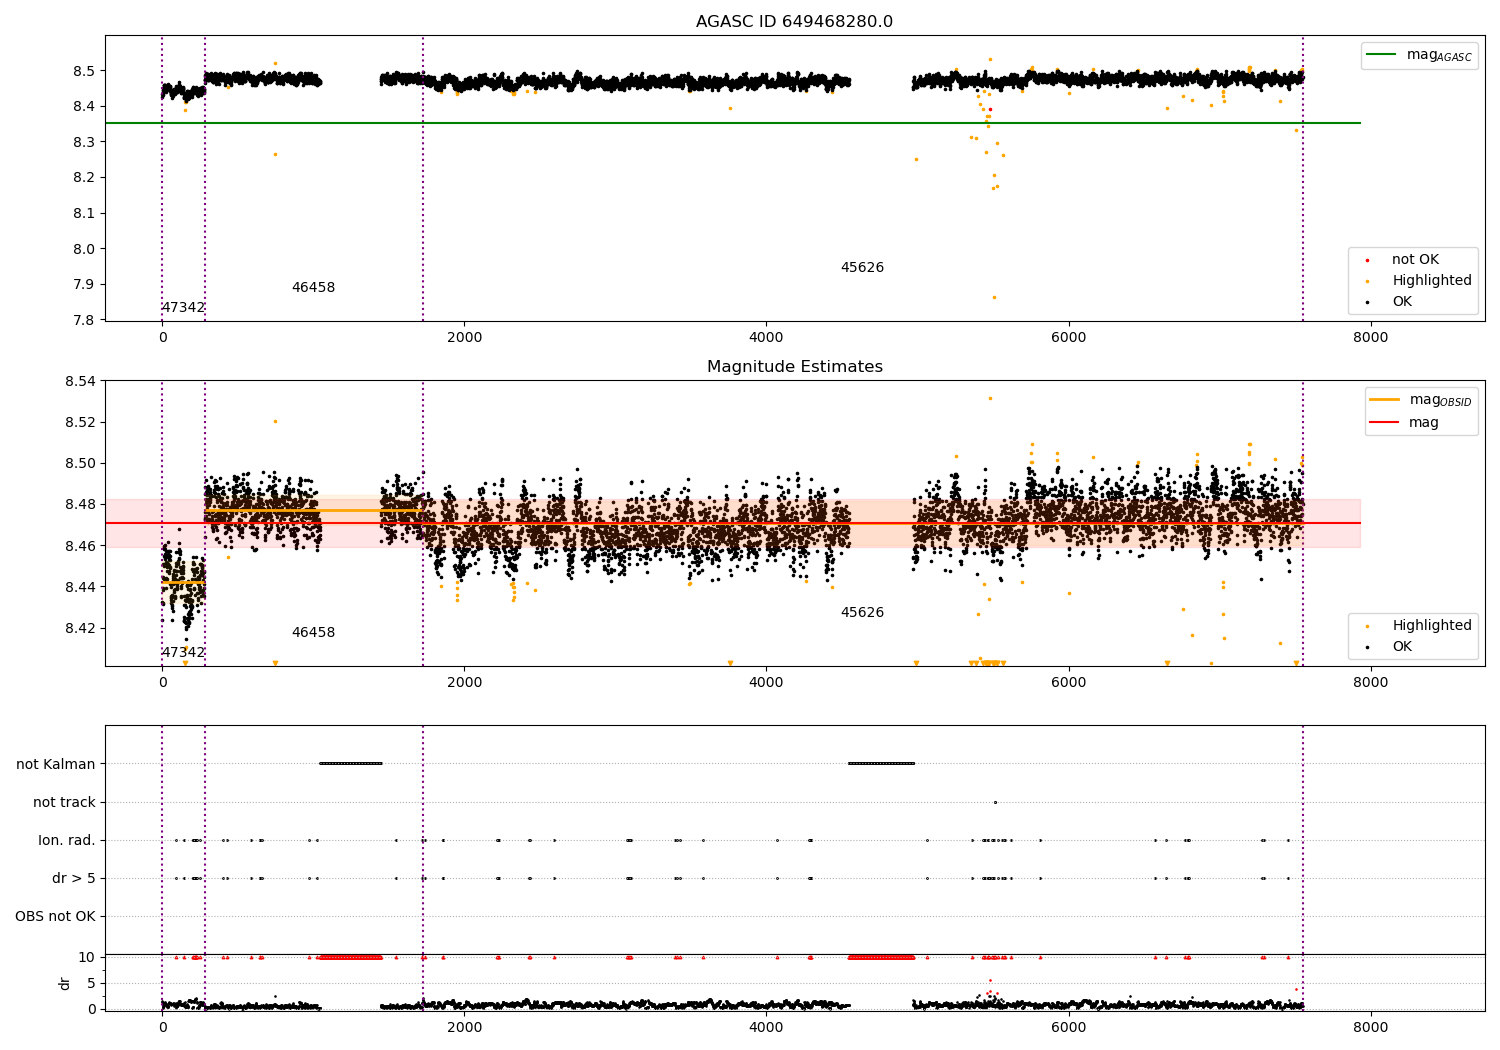1500x1050 pixels.
Task: Click the orange mag OBSID legend line
Action: [1385, 400]
